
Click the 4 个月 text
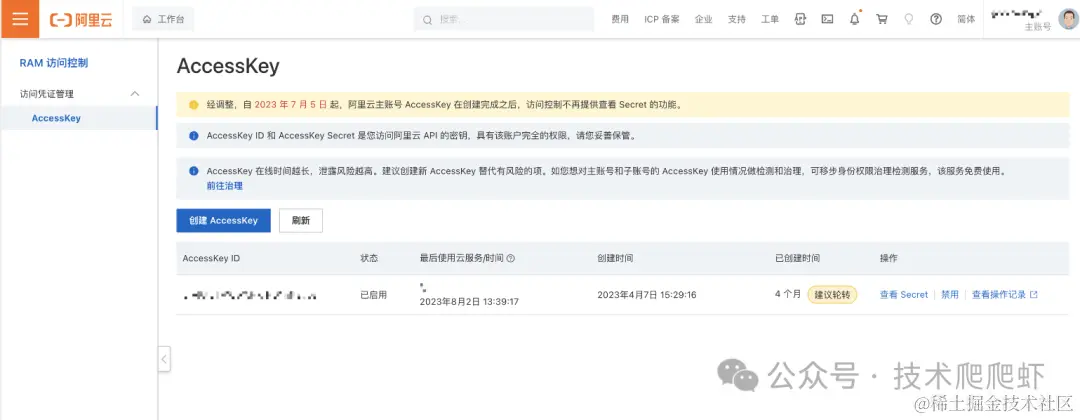[788, 294]
